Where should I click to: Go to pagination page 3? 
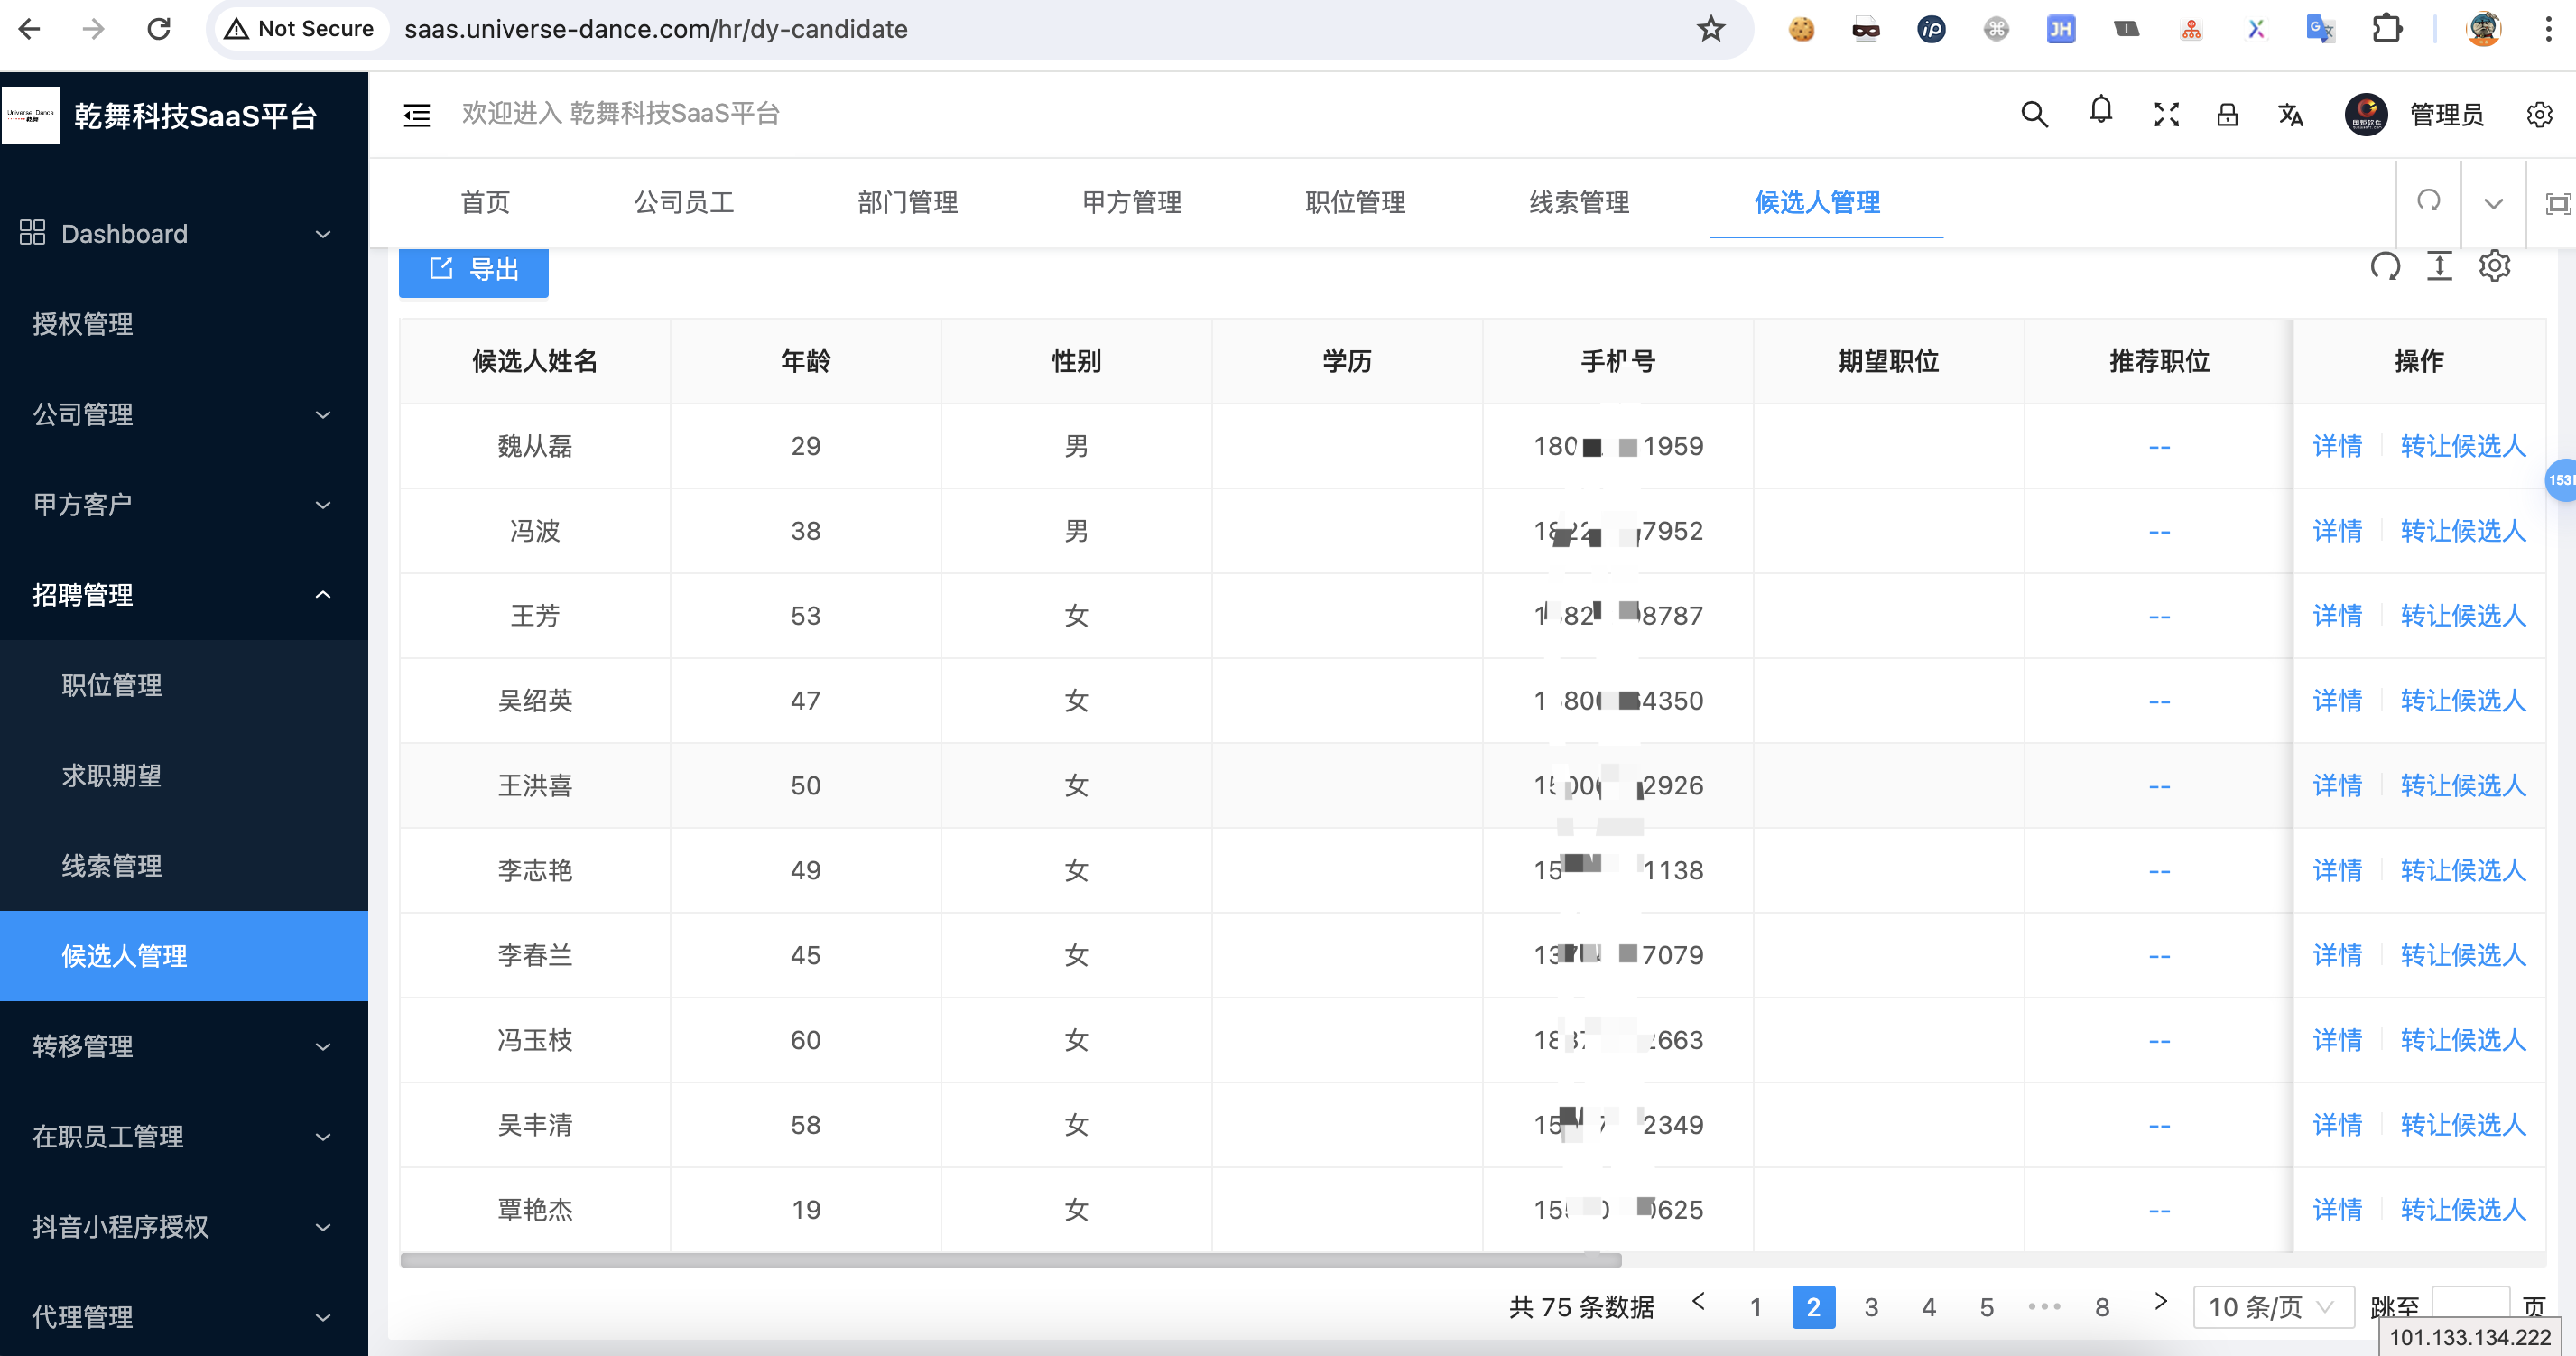point(1871,1307)
